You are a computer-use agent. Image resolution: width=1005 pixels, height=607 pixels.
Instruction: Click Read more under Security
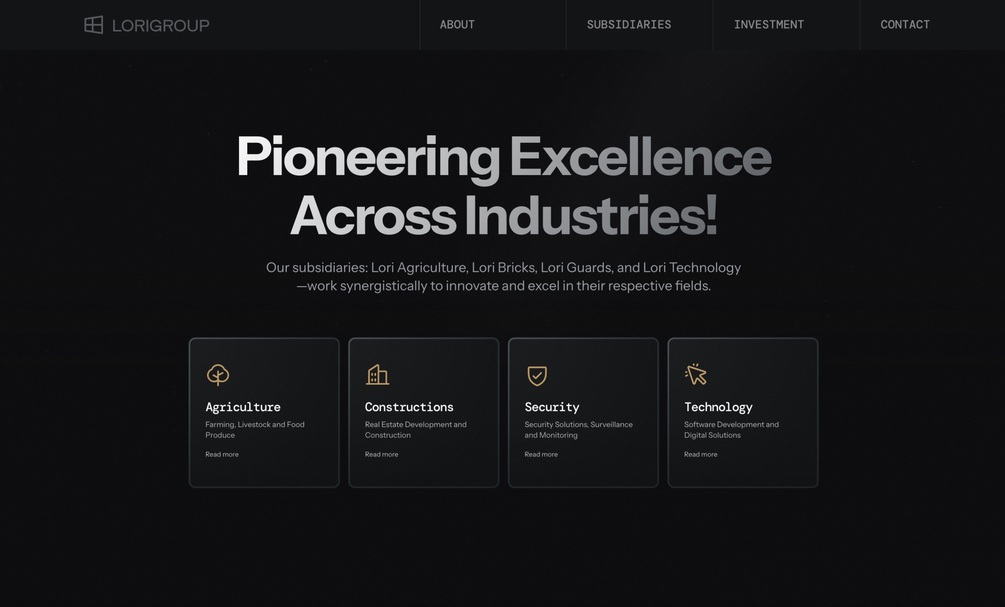(x=541, y=454)
